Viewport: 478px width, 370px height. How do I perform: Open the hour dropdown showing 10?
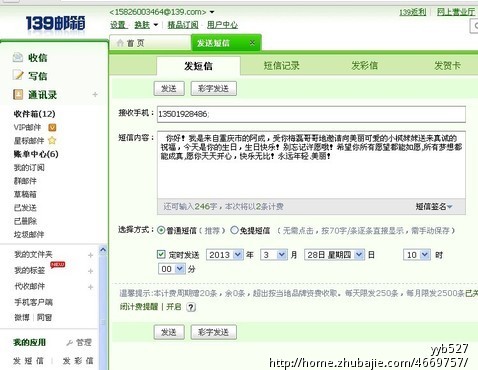click(x=417, y=255)
